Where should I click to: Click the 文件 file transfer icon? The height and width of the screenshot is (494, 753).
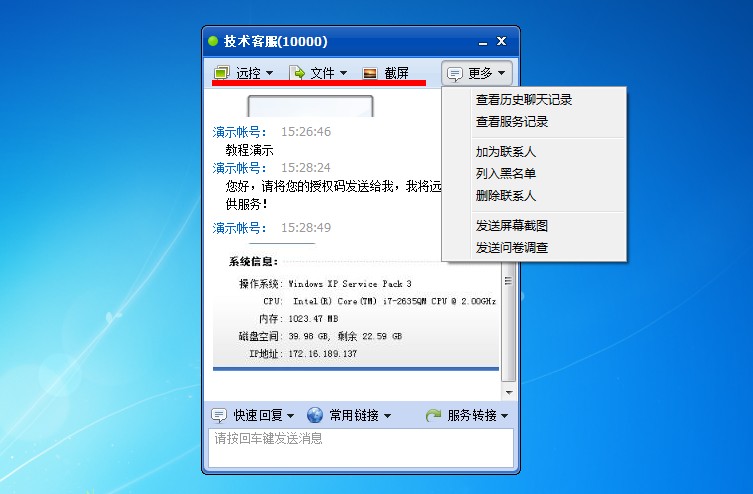[x=297, y=73]
